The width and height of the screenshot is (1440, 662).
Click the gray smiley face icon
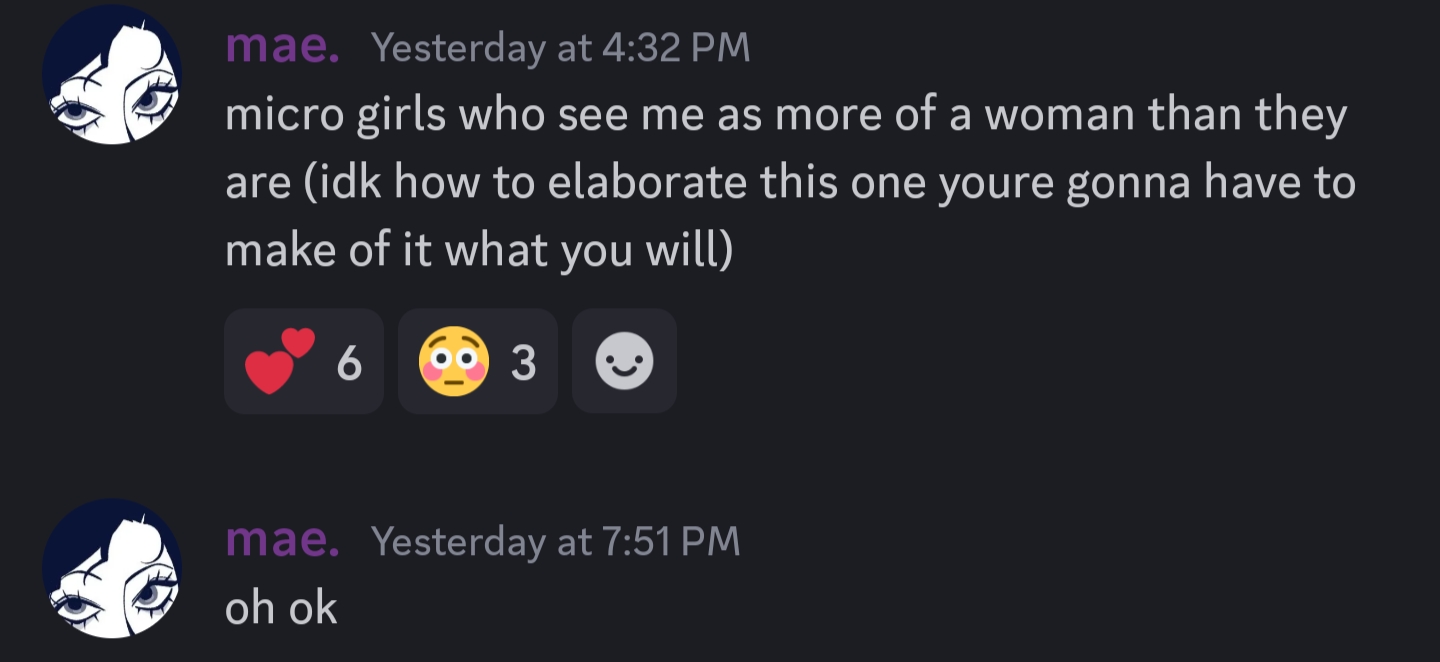pyautogui.click(x=624, y=361)
